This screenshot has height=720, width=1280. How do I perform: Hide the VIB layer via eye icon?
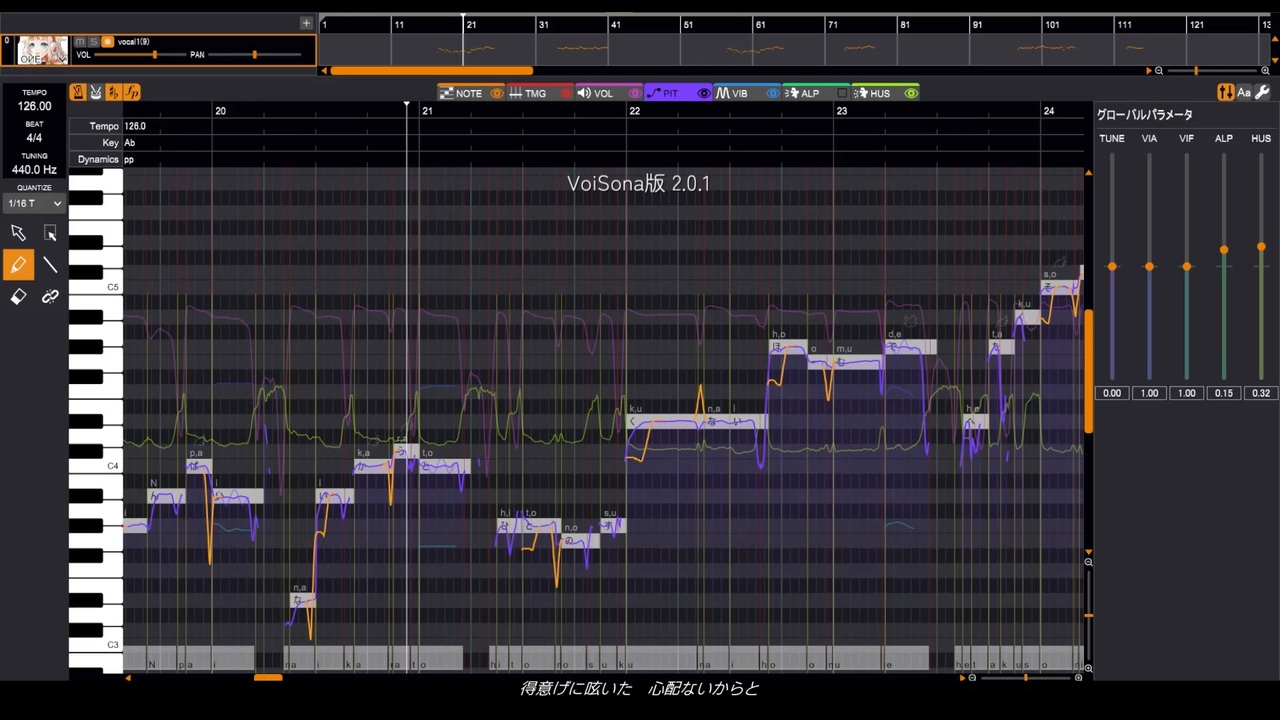(x=773, y=93)
